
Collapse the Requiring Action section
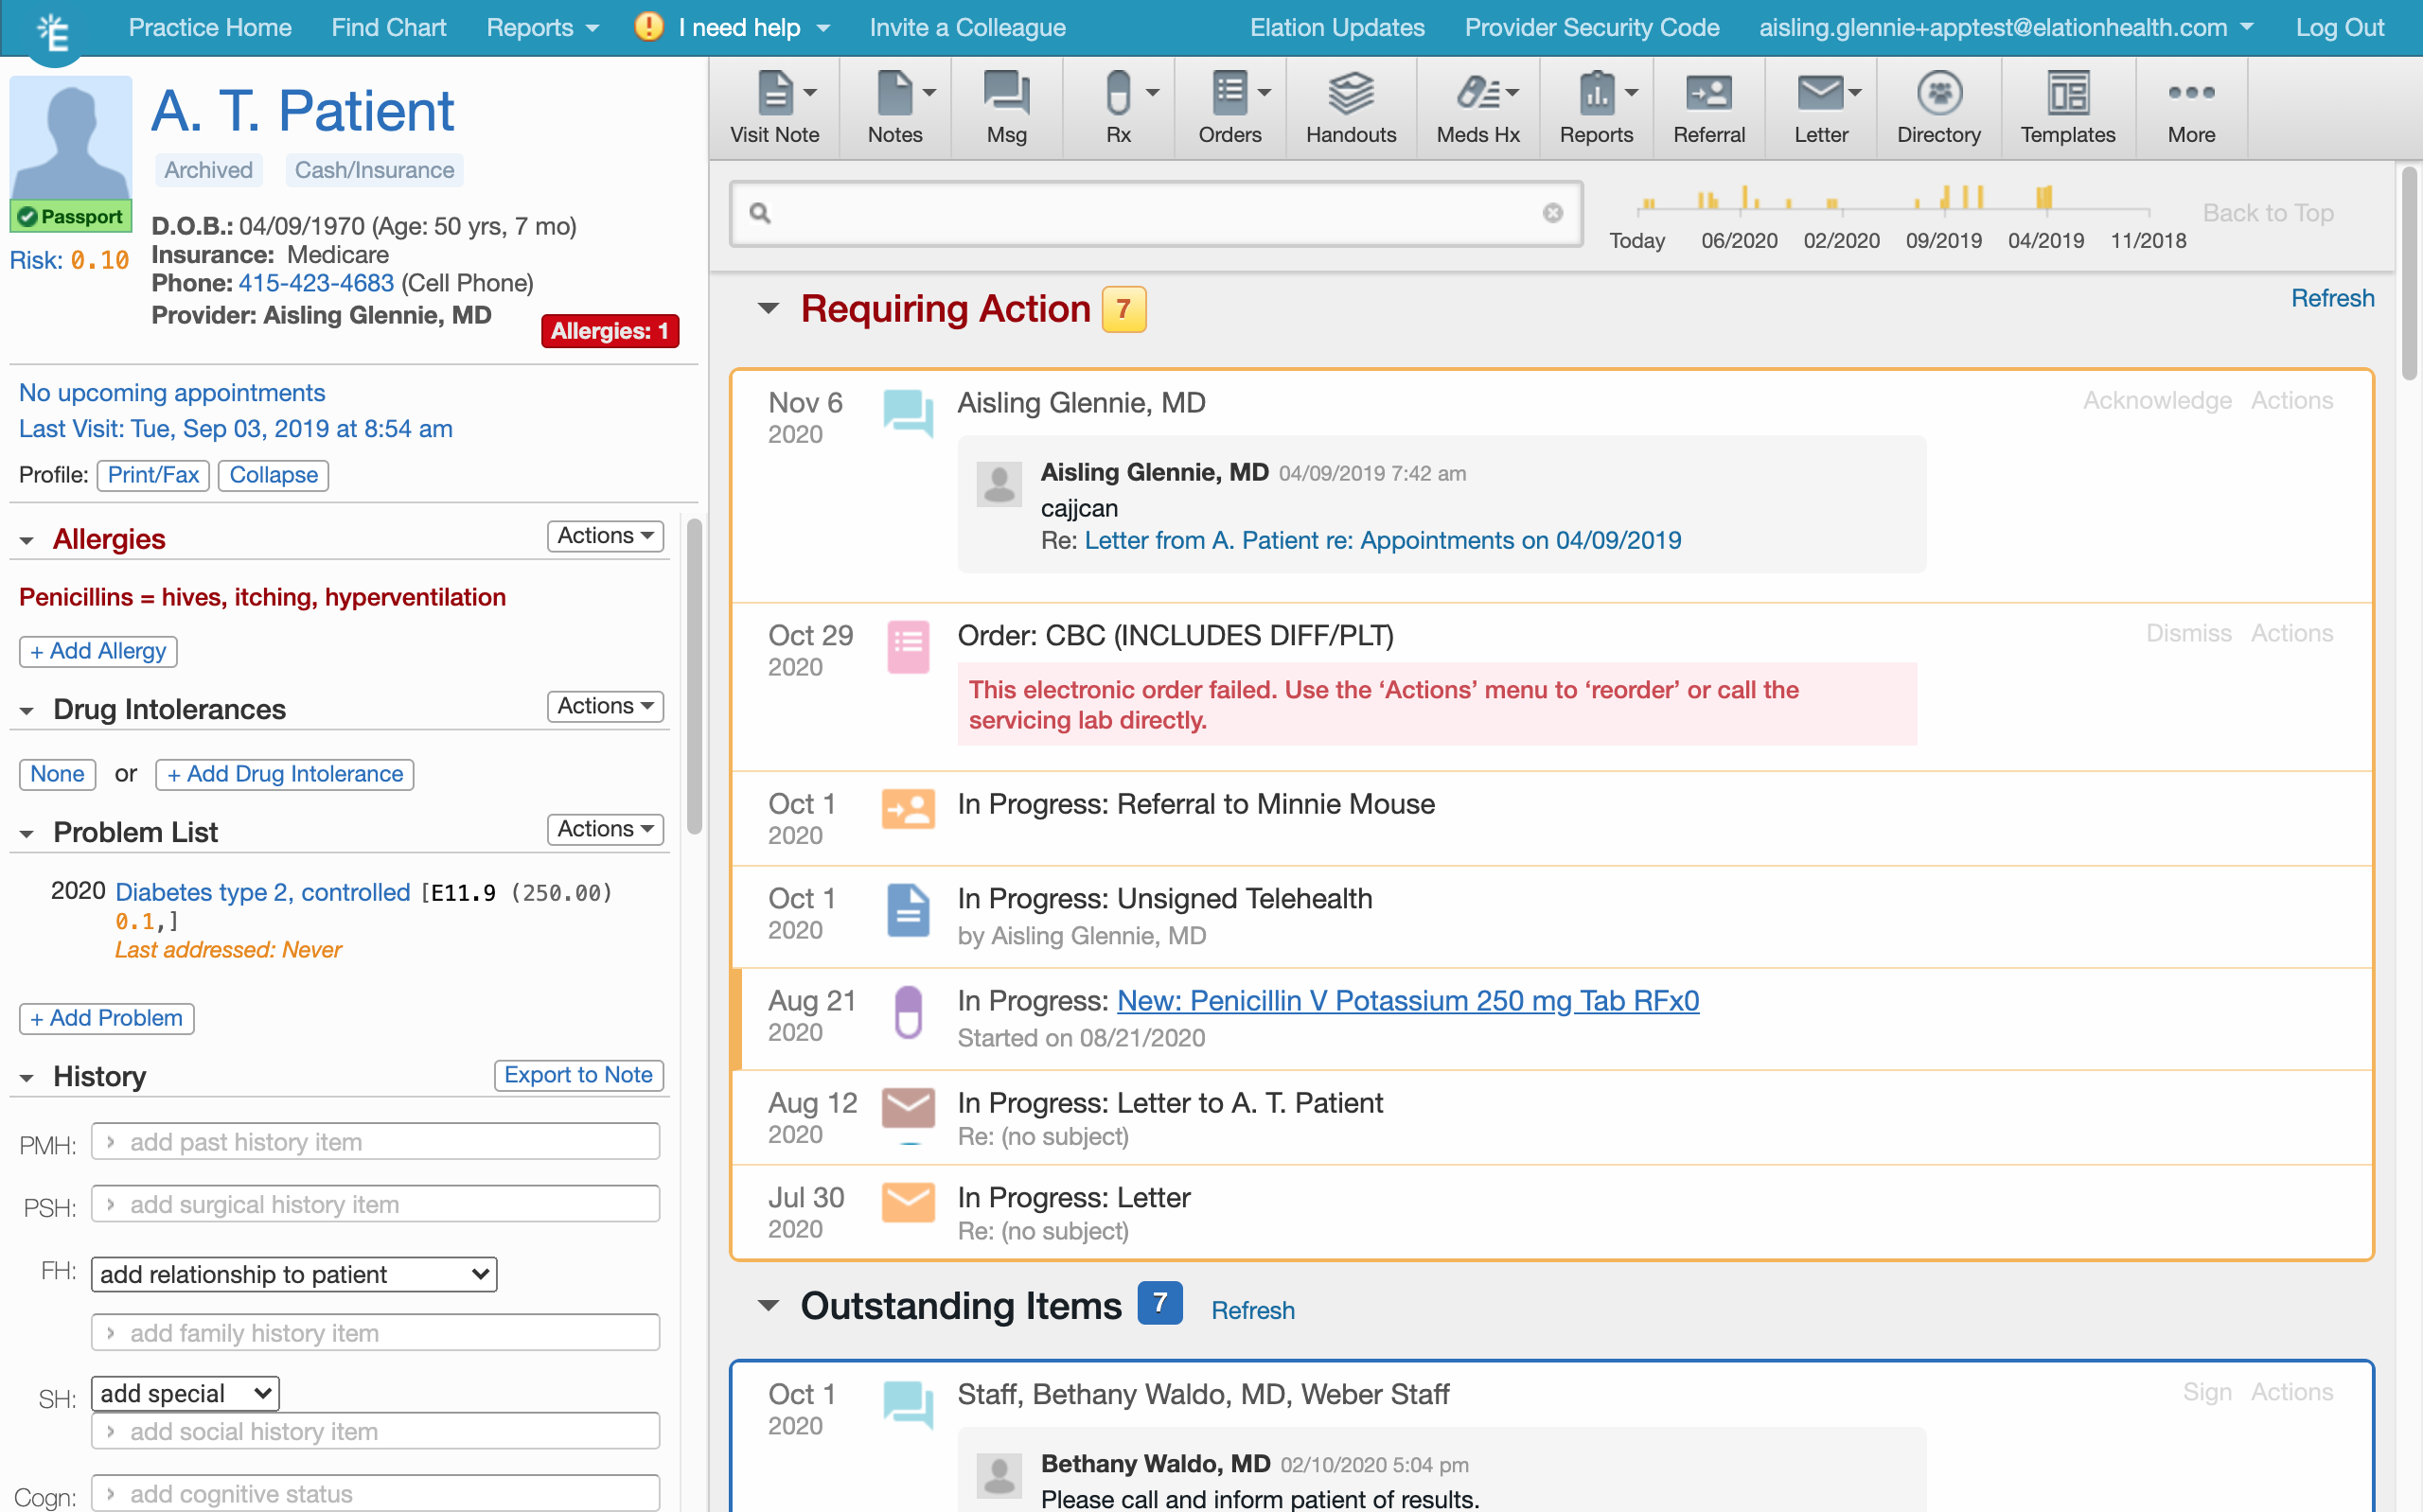coord(770,309)
